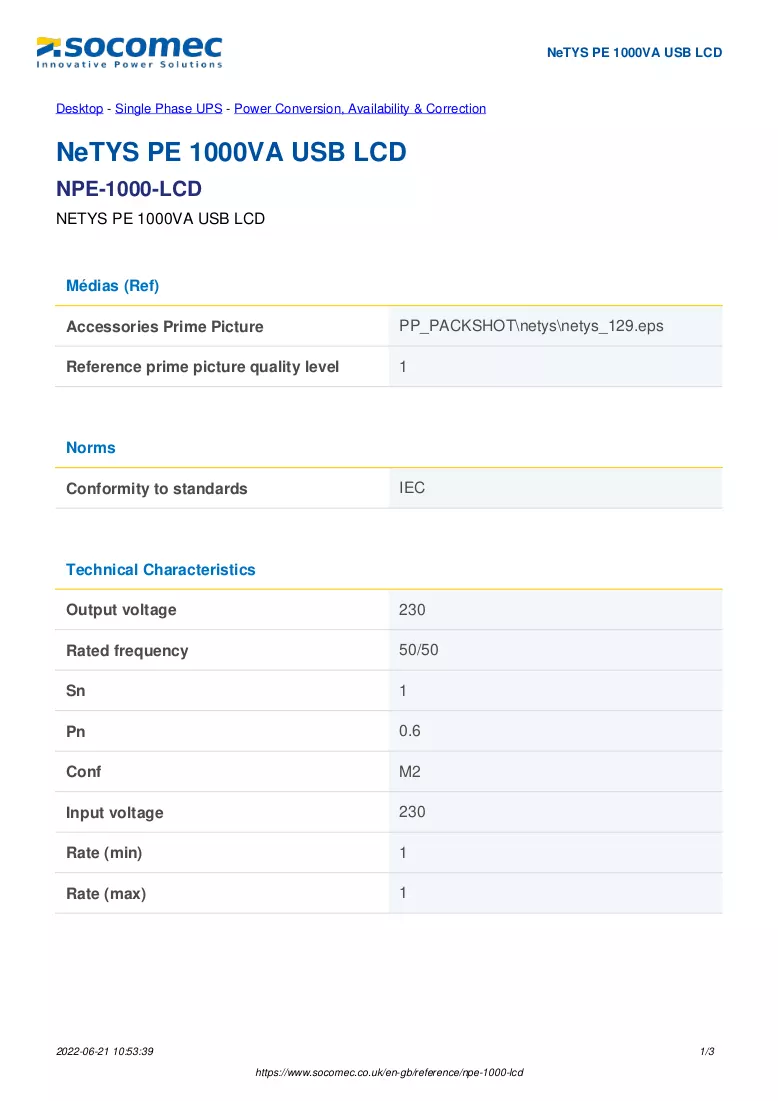Click the NeTYS PE 1000VA USB LCD title

pyautogui.click(x=231, y=152)
